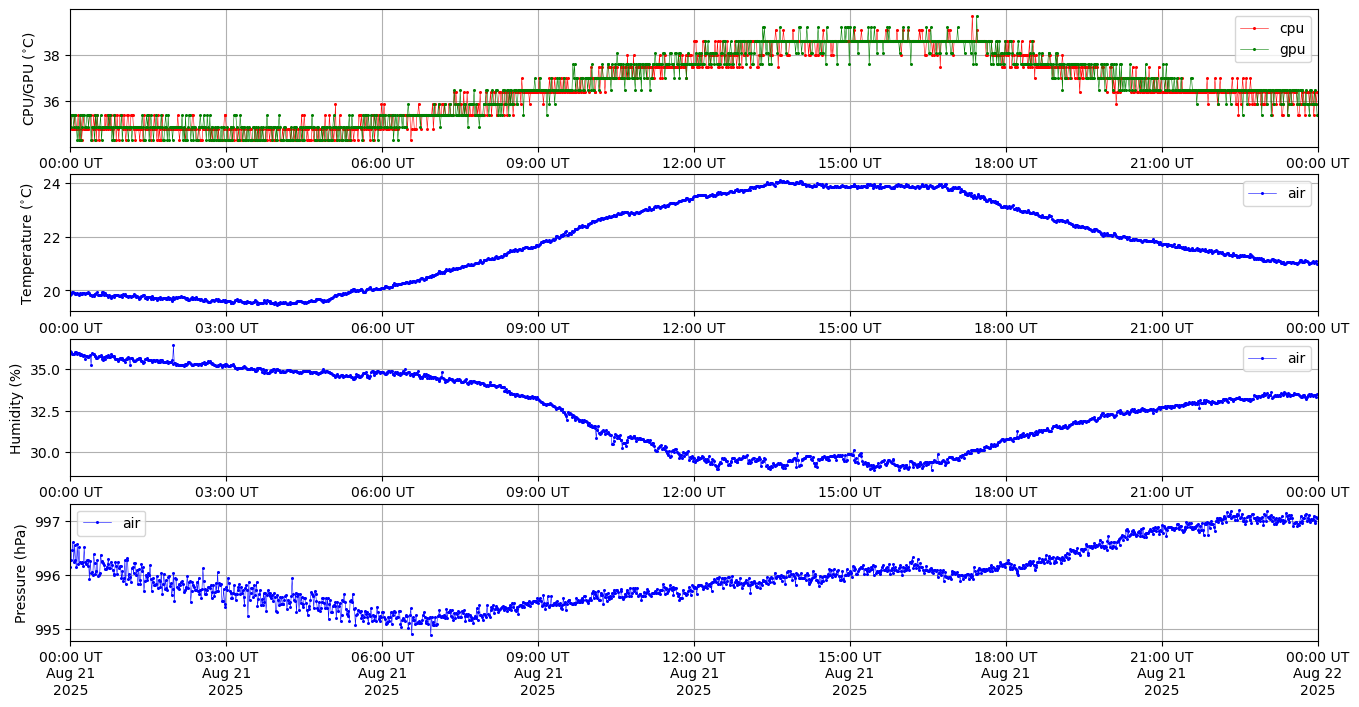Viewport: 1359px width, 707px height.
Task: Click the "cpu" legend entry
Action: pos(1272,28)
